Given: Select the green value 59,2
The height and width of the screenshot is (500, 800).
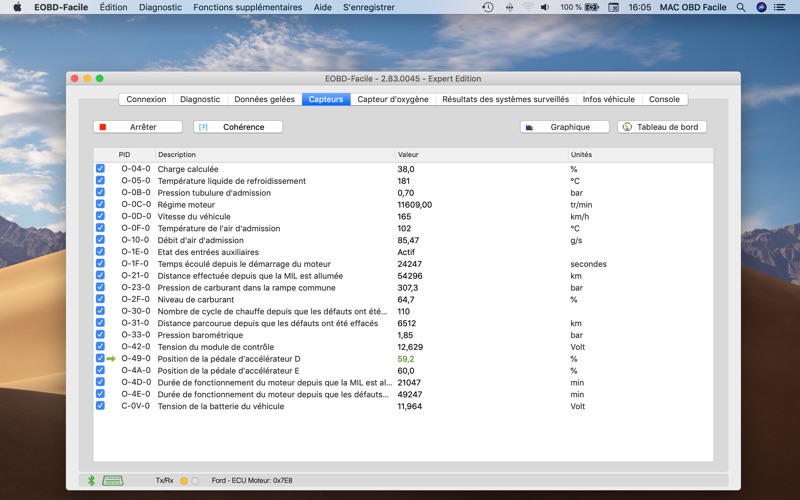Looking at the screenshot, I should point(406,359).
